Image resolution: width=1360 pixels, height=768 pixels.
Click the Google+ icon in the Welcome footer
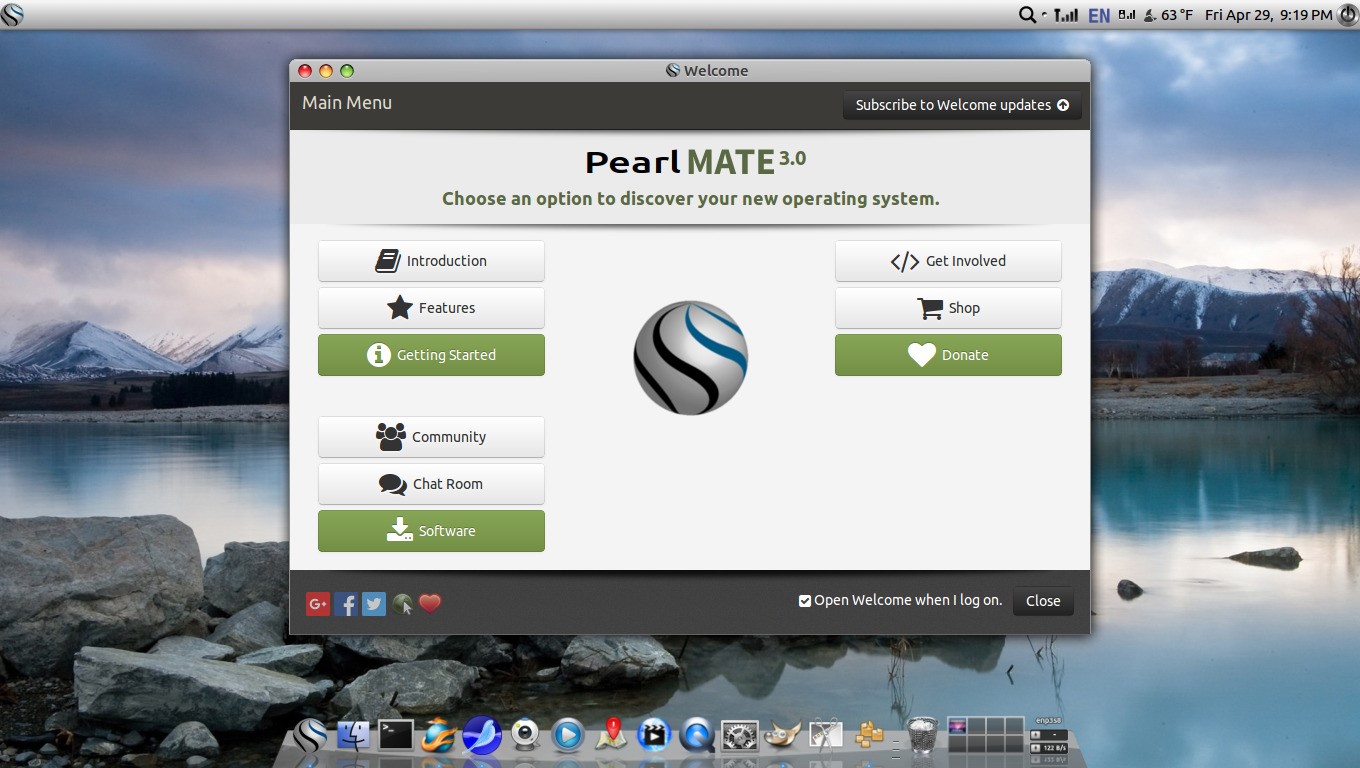(317, 603)
